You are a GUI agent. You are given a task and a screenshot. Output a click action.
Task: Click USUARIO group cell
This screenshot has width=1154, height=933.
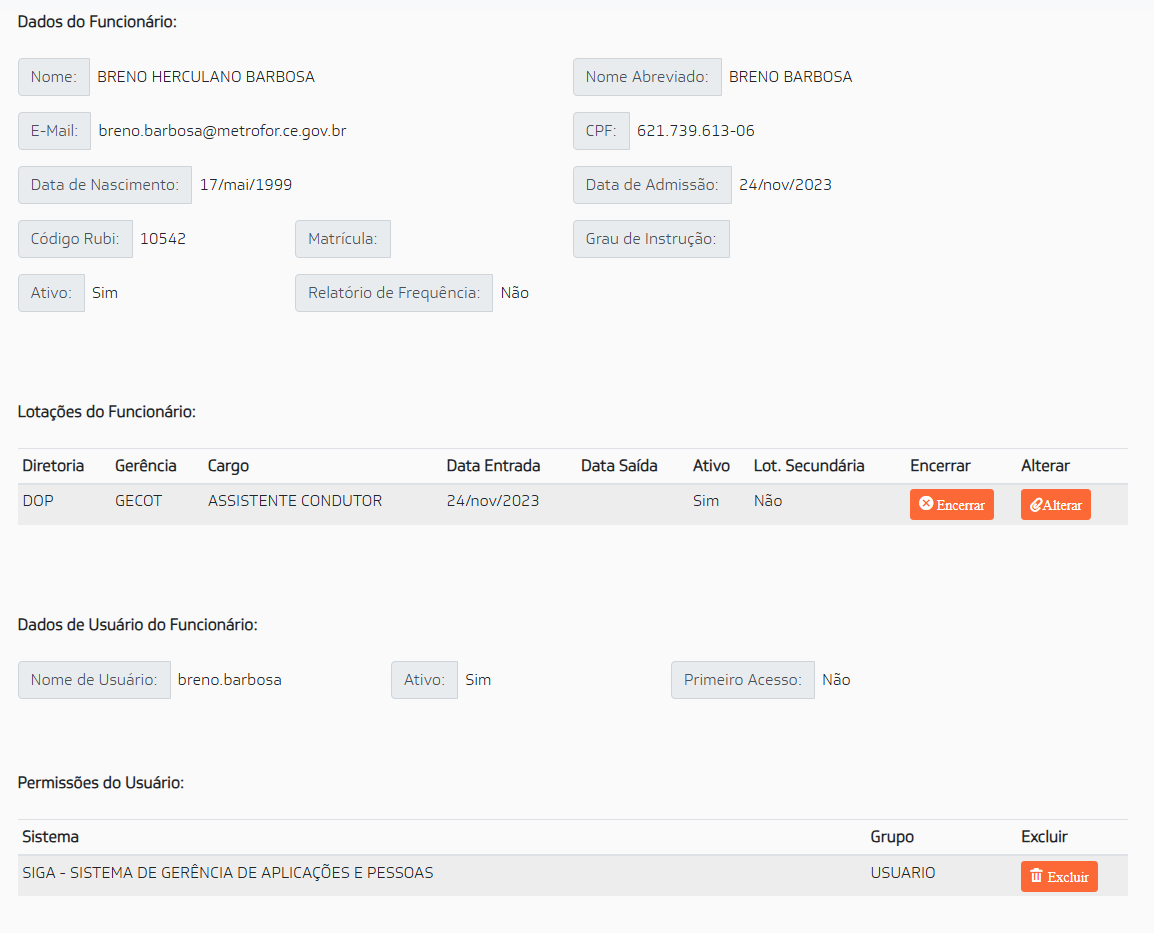click(903, 873)
